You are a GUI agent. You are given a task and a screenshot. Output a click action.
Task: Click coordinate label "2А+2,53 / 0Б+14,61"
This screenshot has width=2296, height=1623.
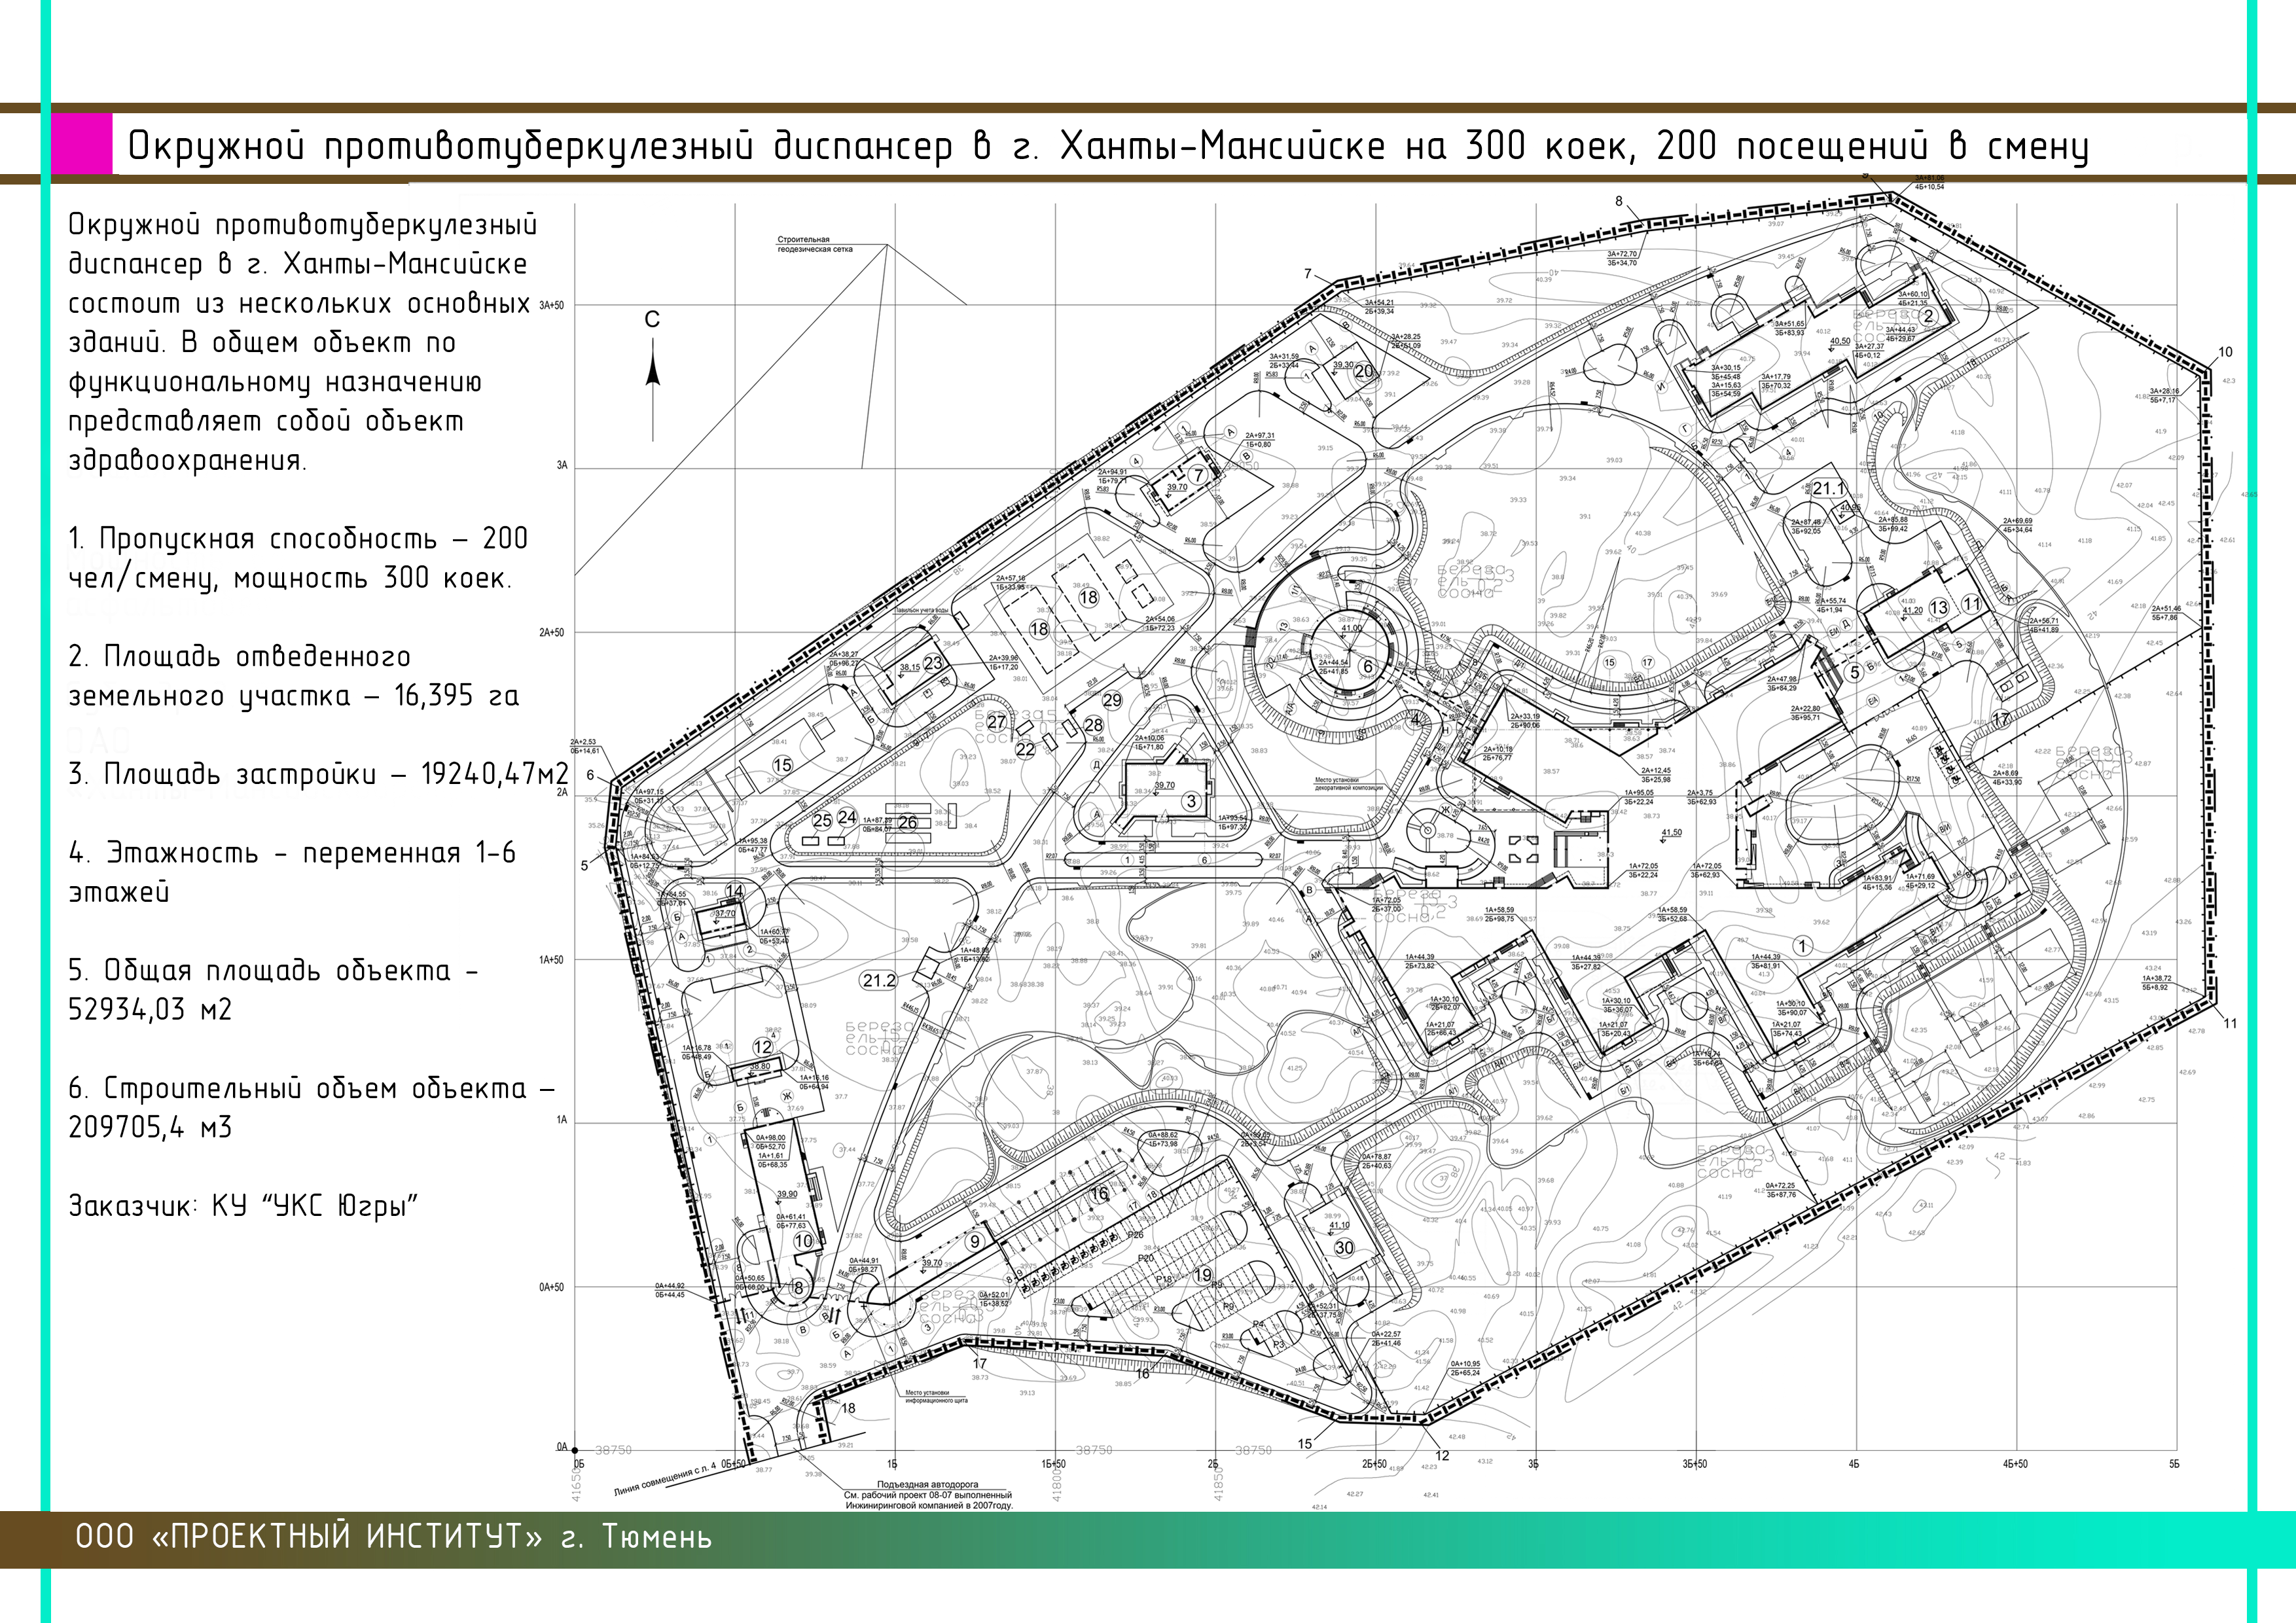[584, 746]
